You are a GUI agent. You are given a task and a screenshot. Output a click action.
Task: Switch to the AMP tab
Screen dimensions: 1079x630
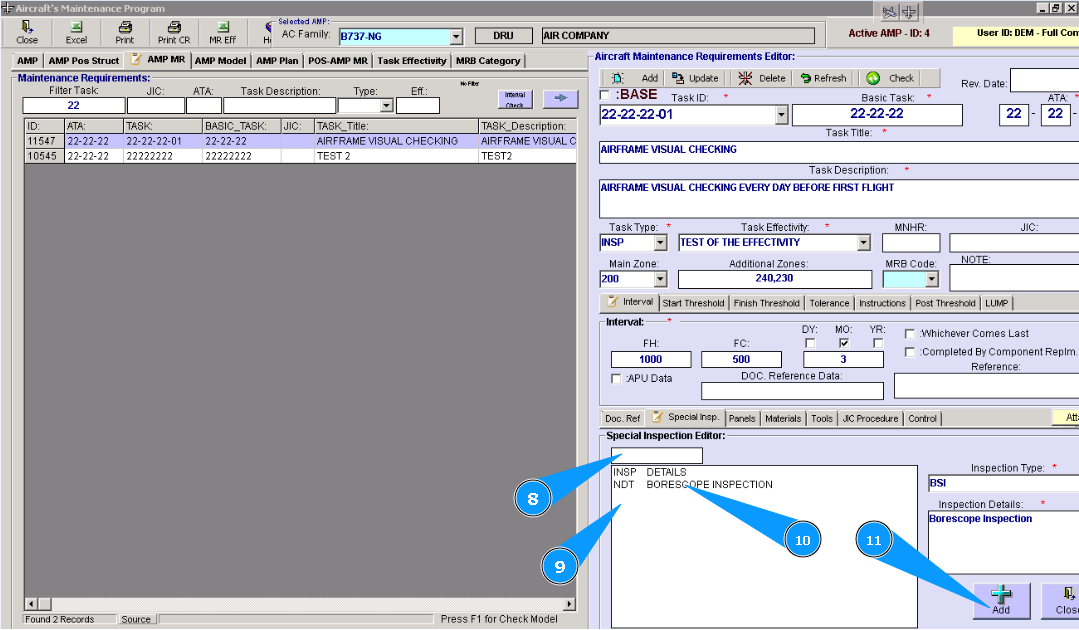28,61
